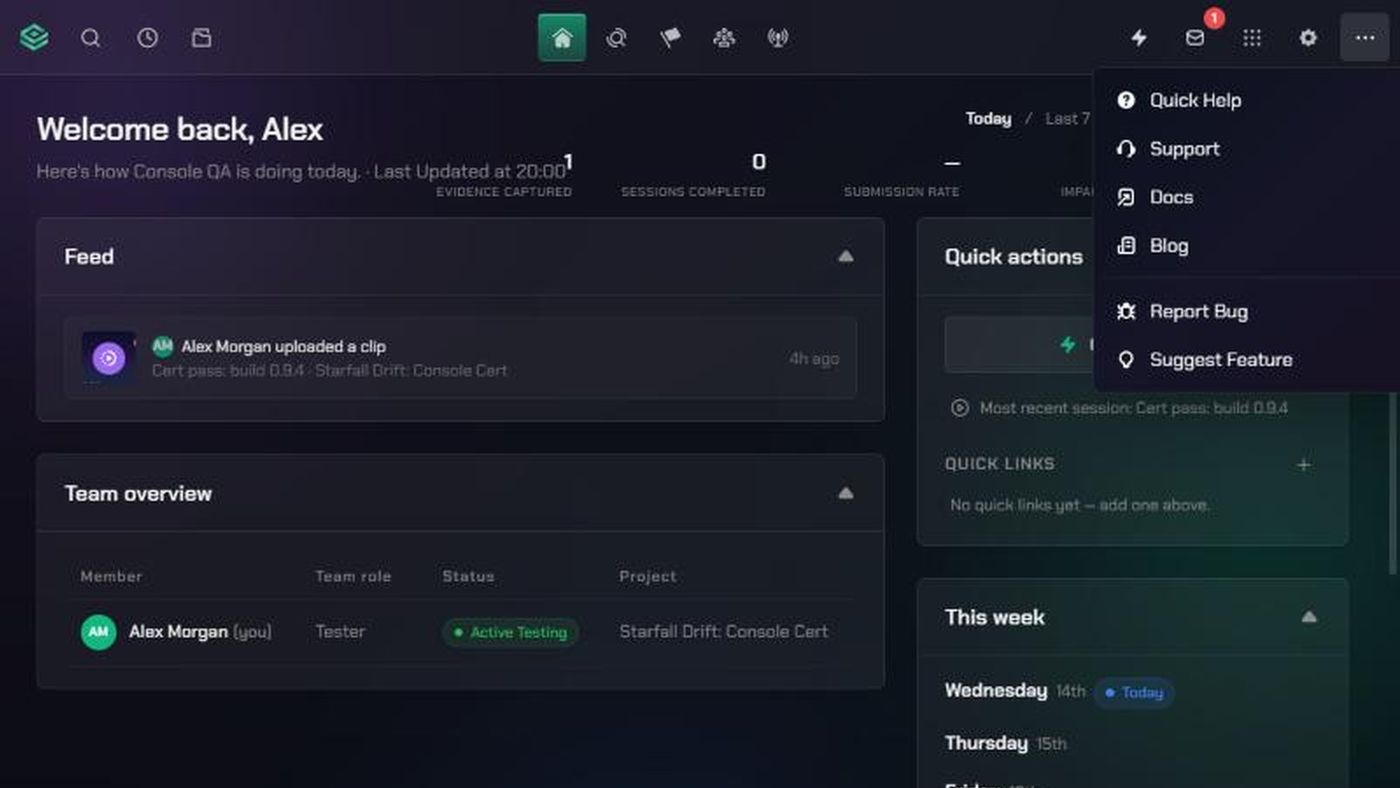The height and width of the screenshot is (788, 1400).
Task: Collapse the Feed panel
Action: pyautogui.click(x=846, y=257)
